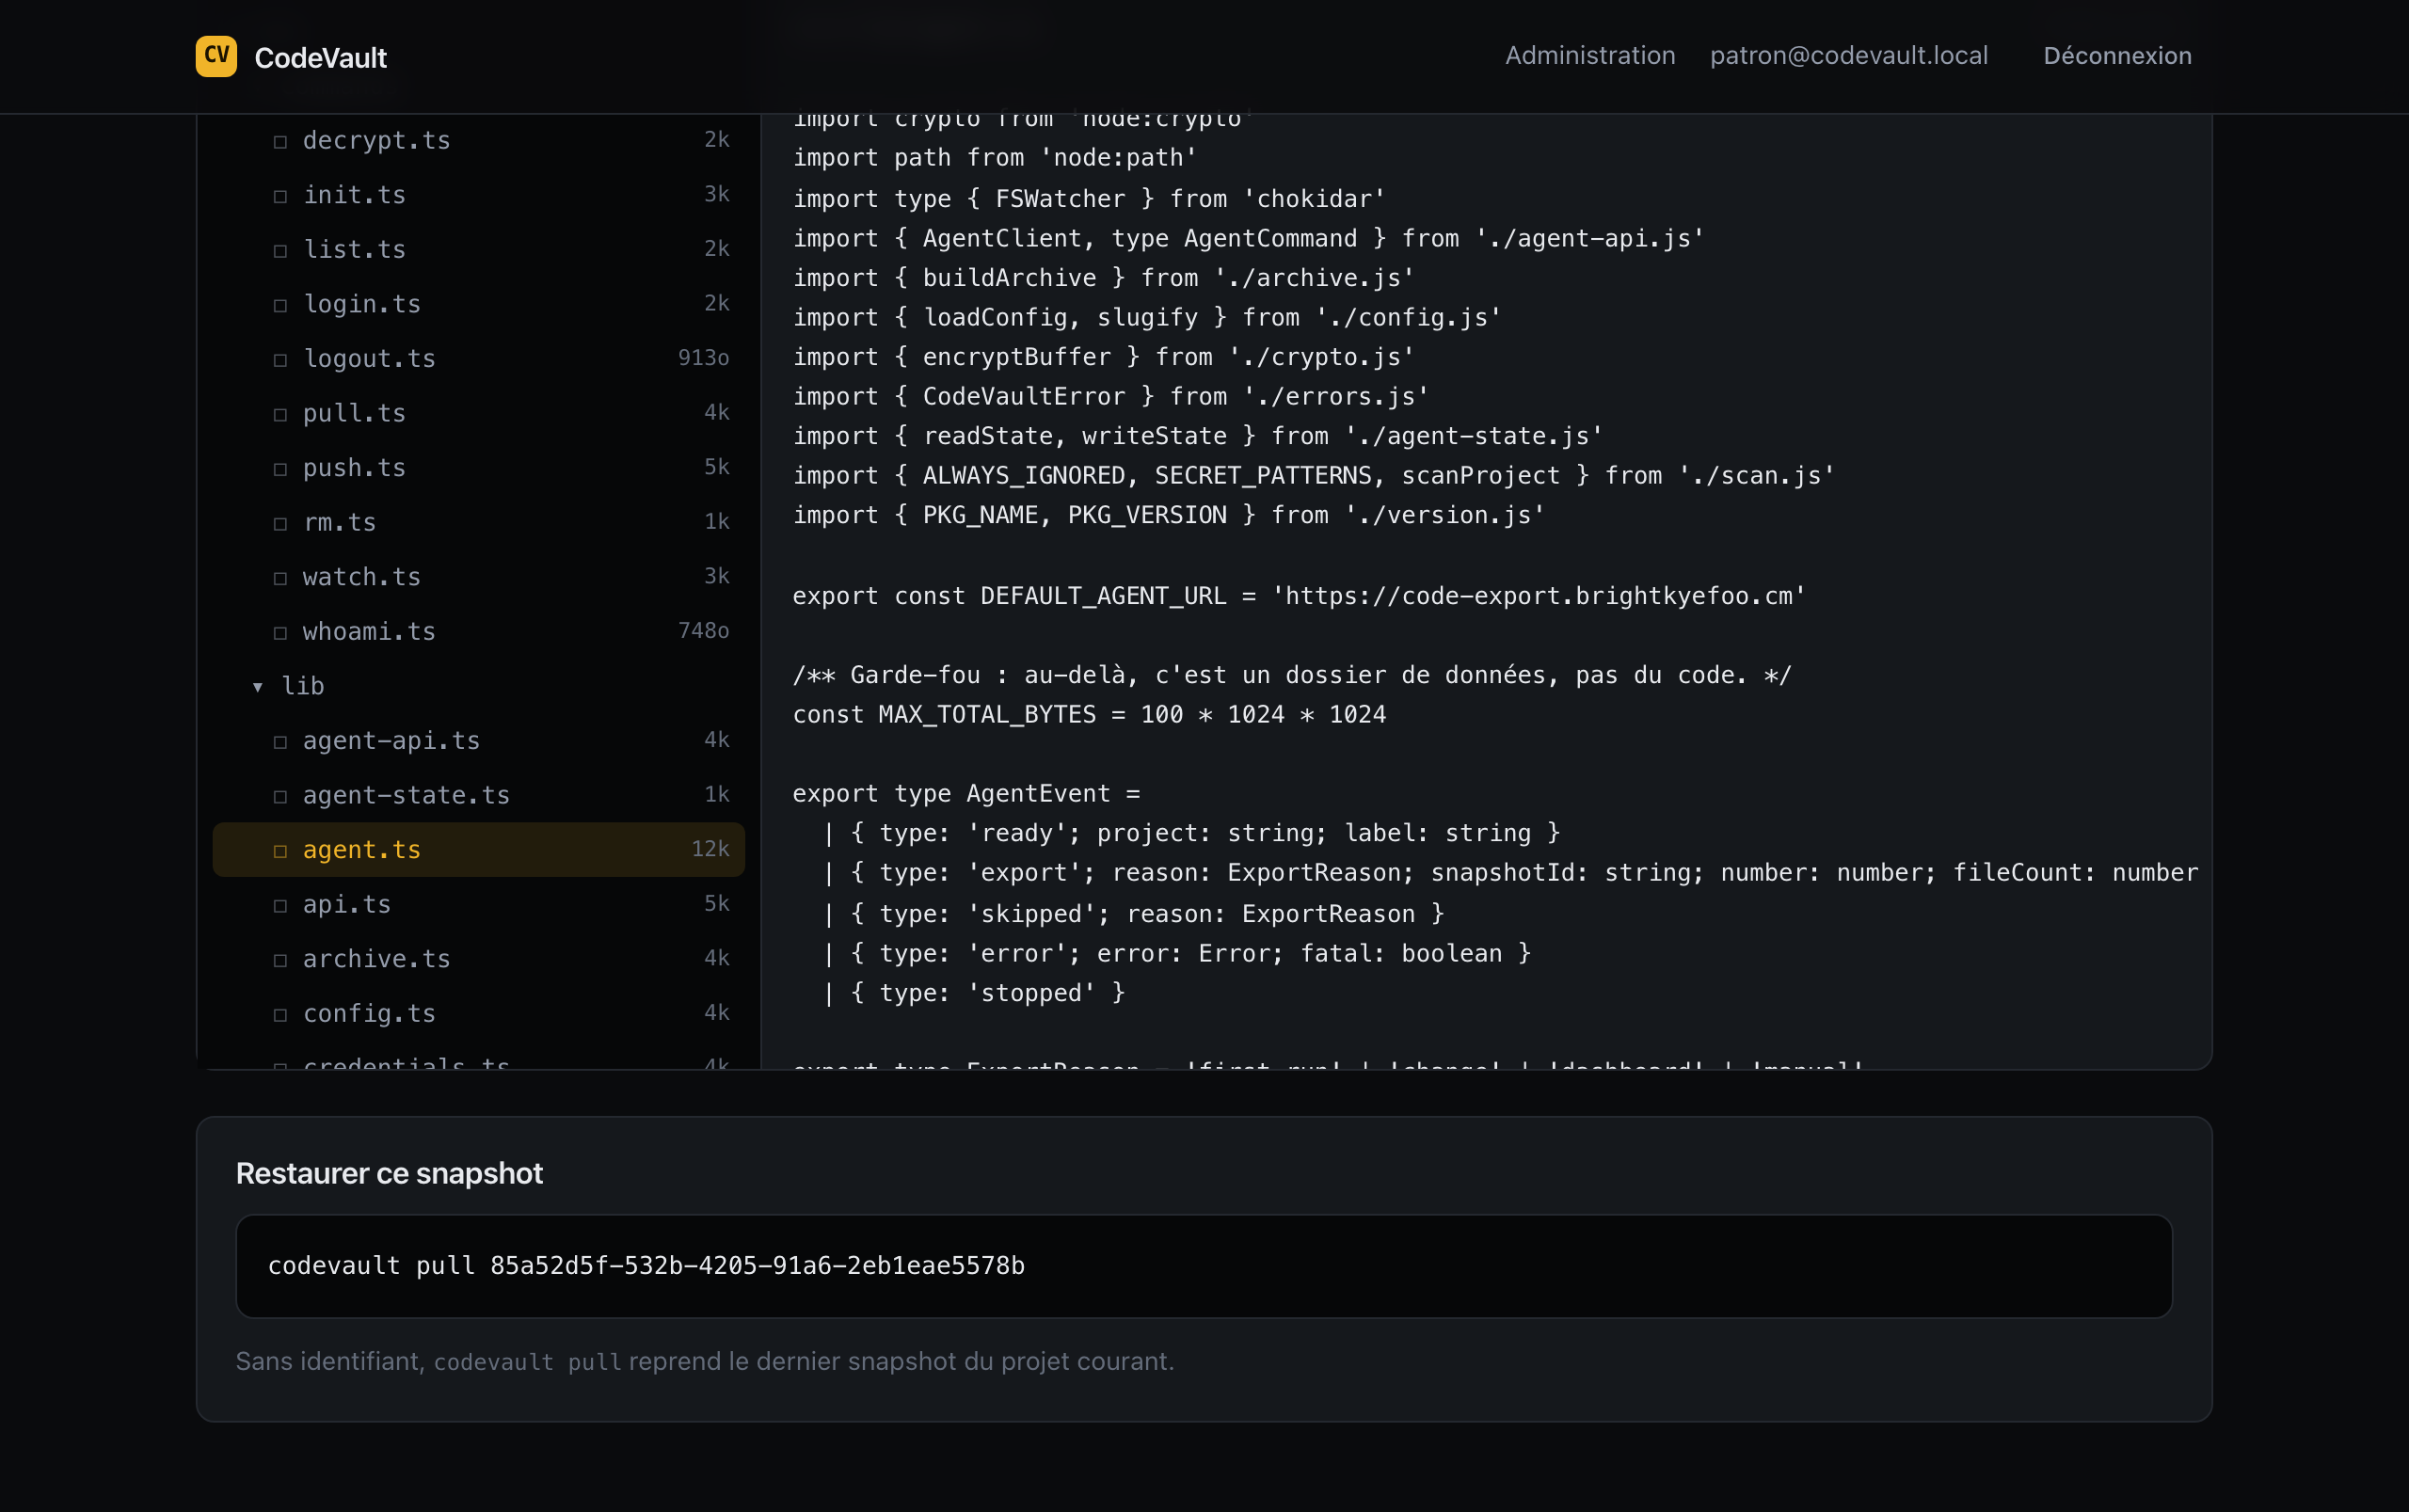Image resolution: width=2409 pixels, height=1512 pixels.
Task: Click file icon beside init.ts
Action: (280, 196)
